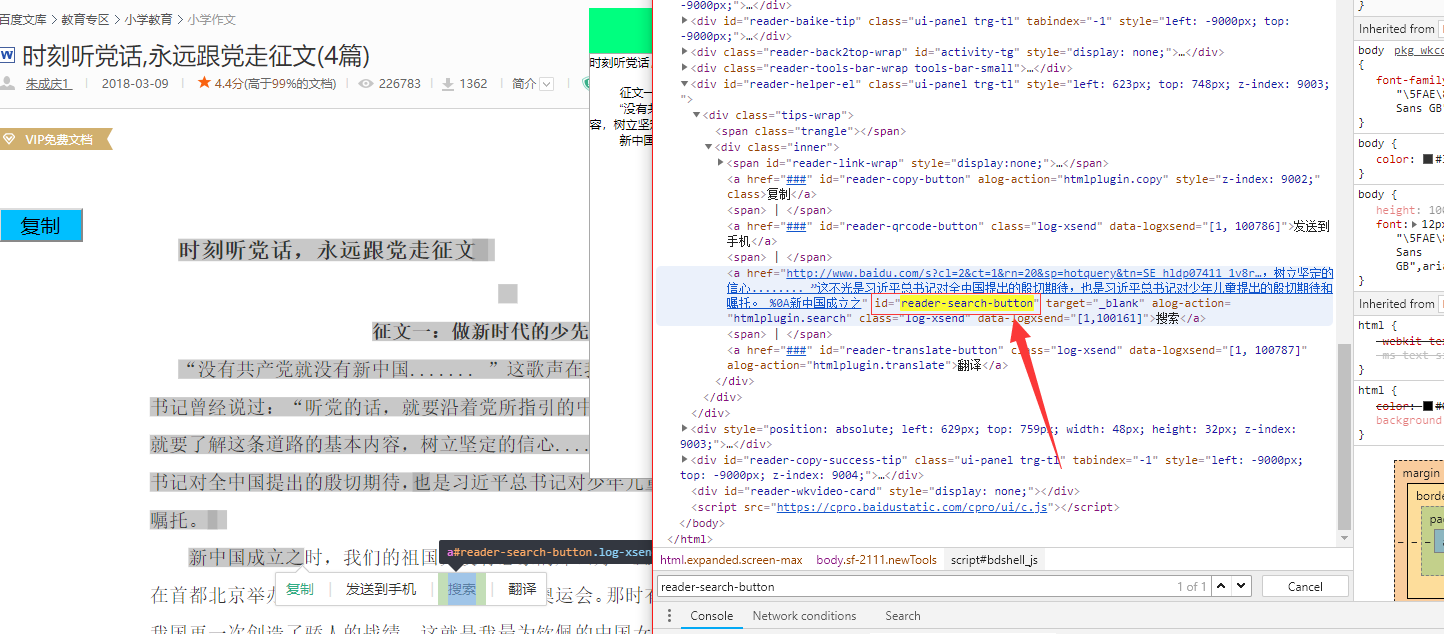Expand the reader-baike-tip div node
This screenshot has width=1444, height=634.
pyautogui.click(x=685, y=21)
